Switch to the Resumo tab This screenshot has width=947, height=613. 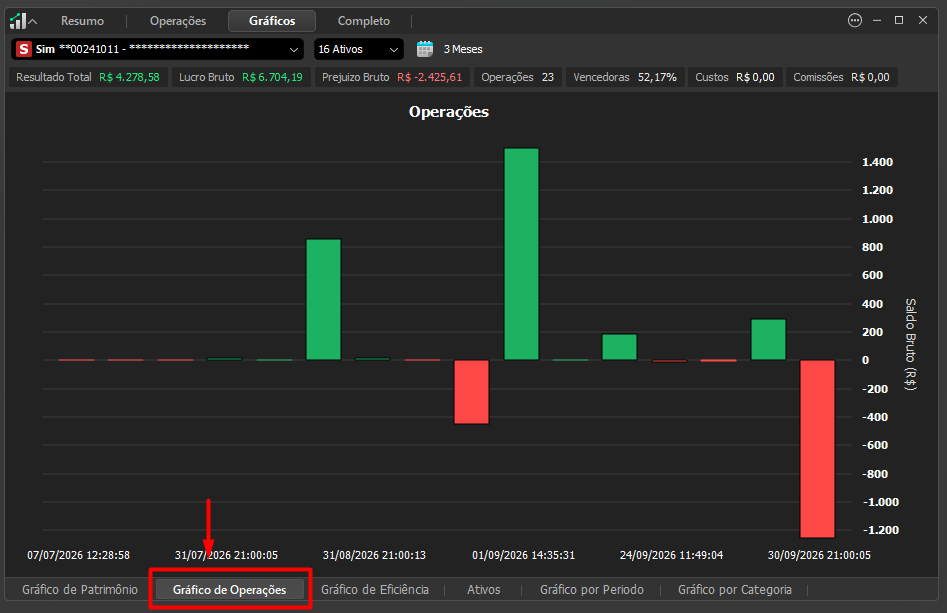(x=82, y=21)
